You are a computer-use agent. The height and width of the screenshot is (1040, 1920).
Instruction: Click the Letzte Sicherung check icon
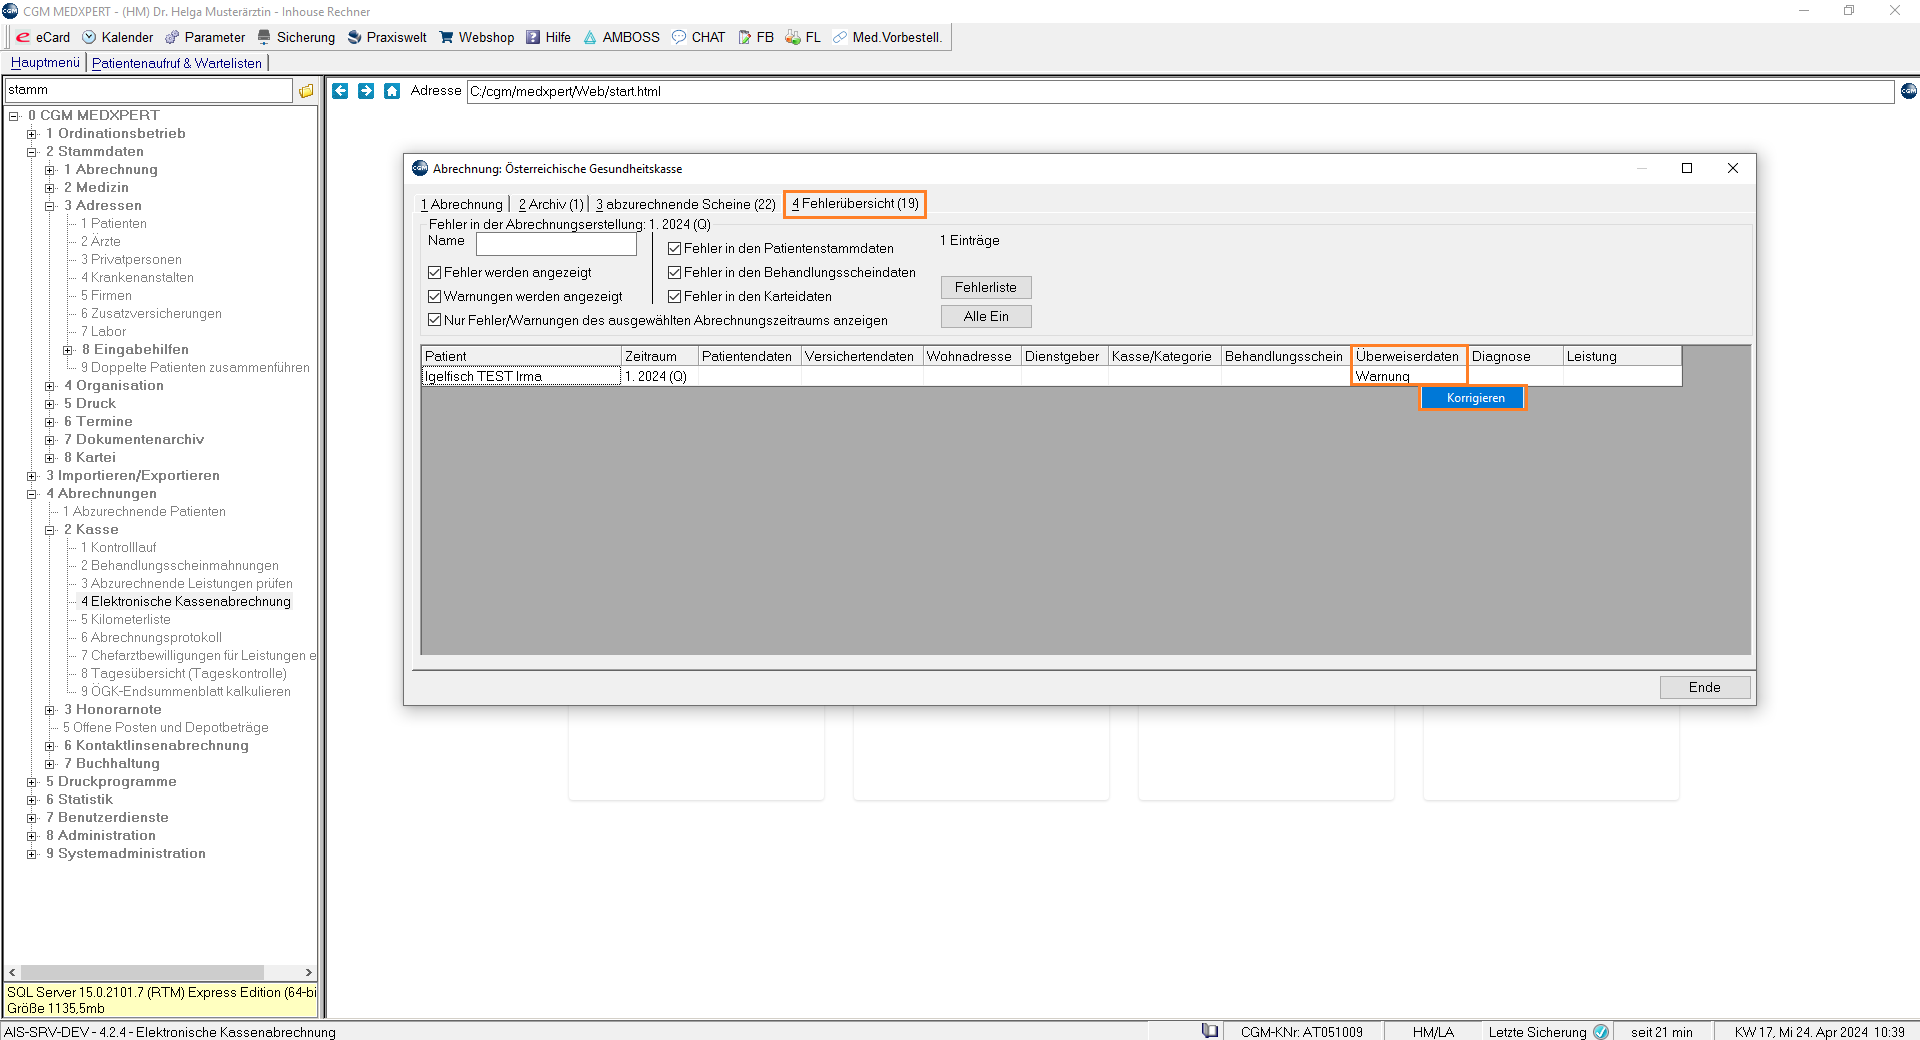1601,1031
